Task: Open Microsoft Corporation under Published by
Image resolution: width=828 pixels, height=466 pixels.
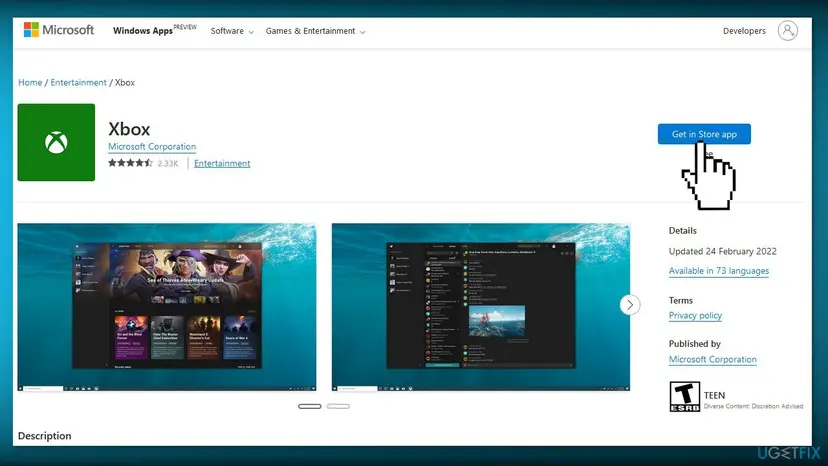Action: click(x=712, y=359)
